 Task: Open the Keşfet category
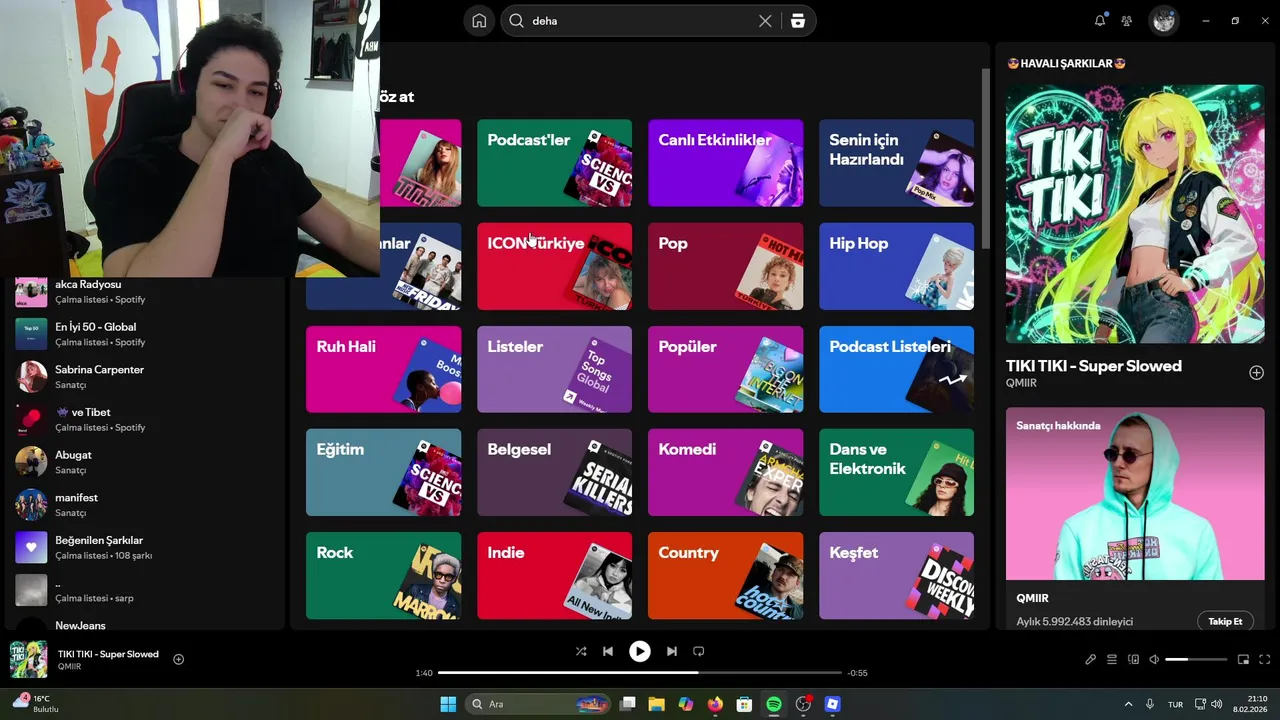pos(896,575)
